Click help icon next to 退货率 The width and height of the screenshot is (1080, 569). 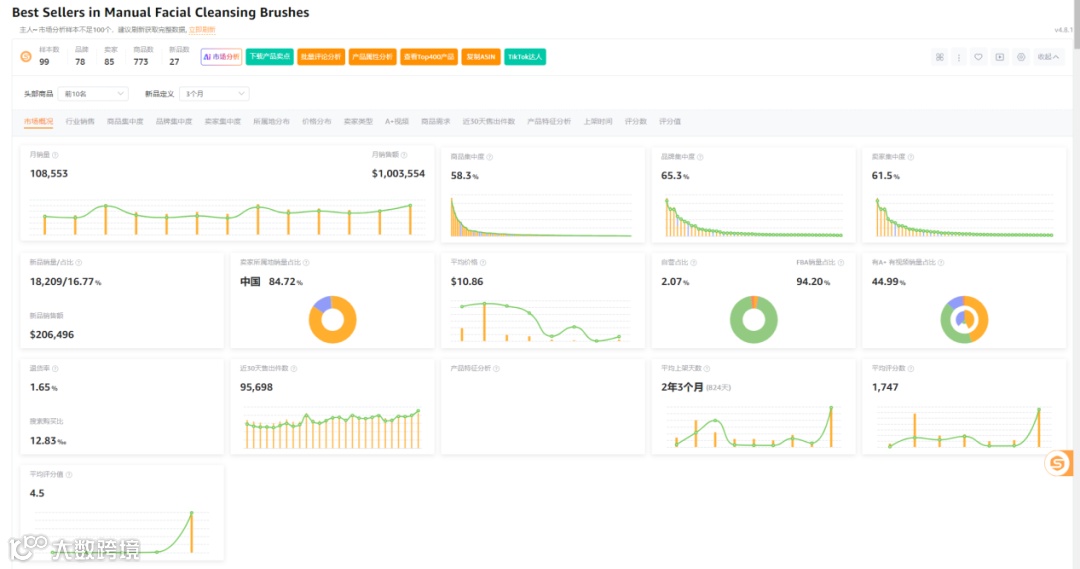[55, 369]
